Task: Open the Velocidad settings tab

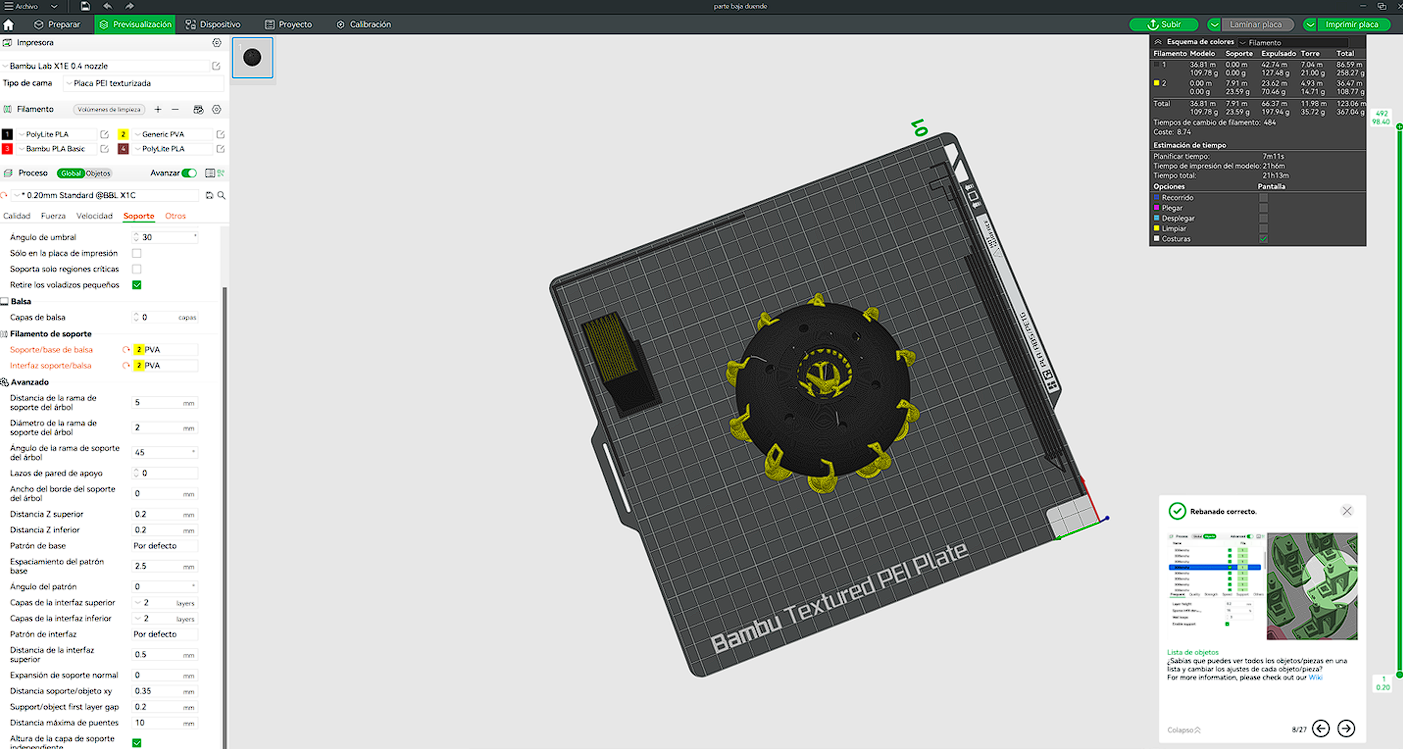Action: pos(94,216)
